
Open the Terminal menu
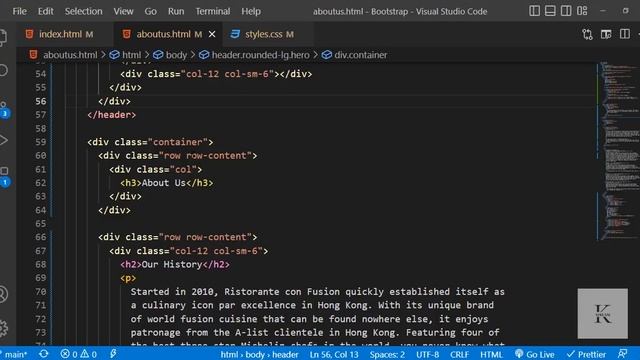coord(212,11)
